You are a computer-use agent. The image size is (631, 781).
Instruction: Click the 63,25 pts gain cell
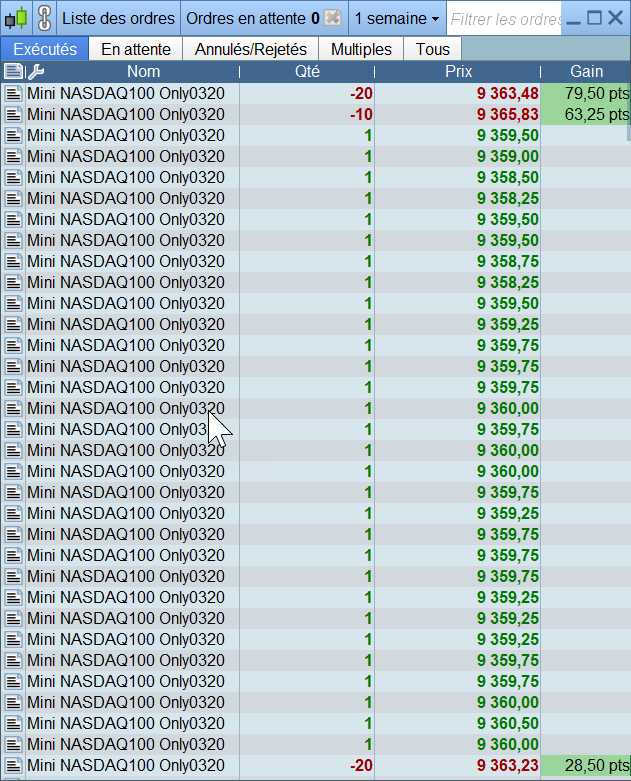click(586, 114)
